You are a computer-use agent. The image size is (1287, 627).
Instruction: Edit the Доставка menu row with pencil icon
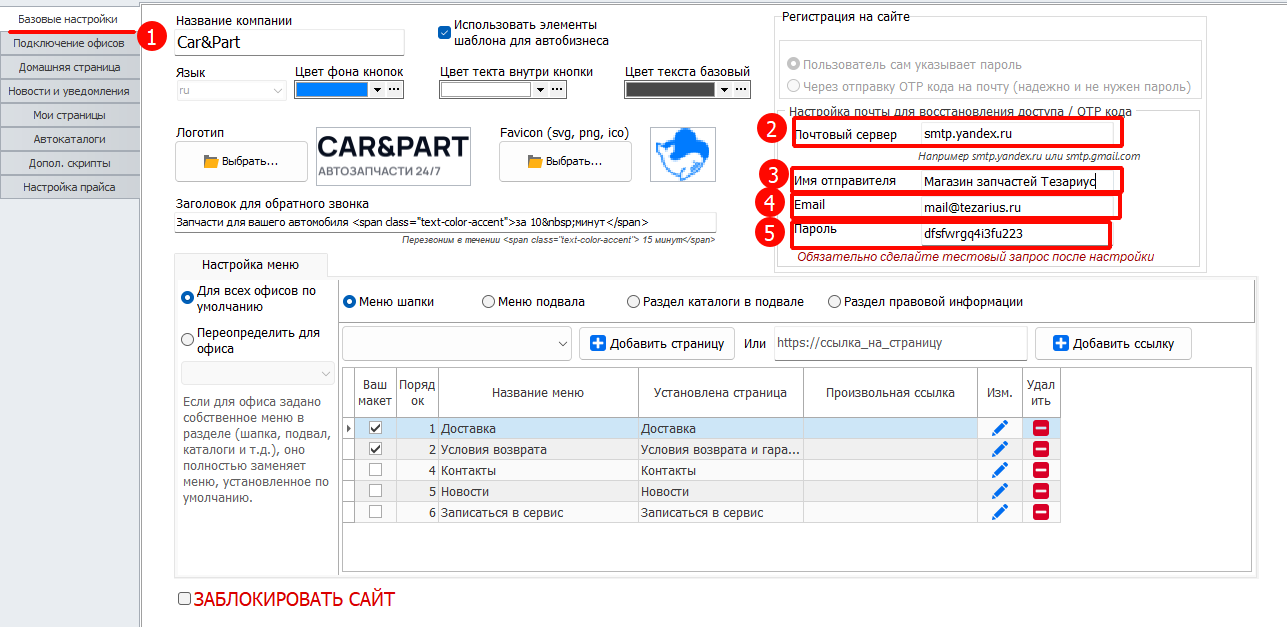1000,428
